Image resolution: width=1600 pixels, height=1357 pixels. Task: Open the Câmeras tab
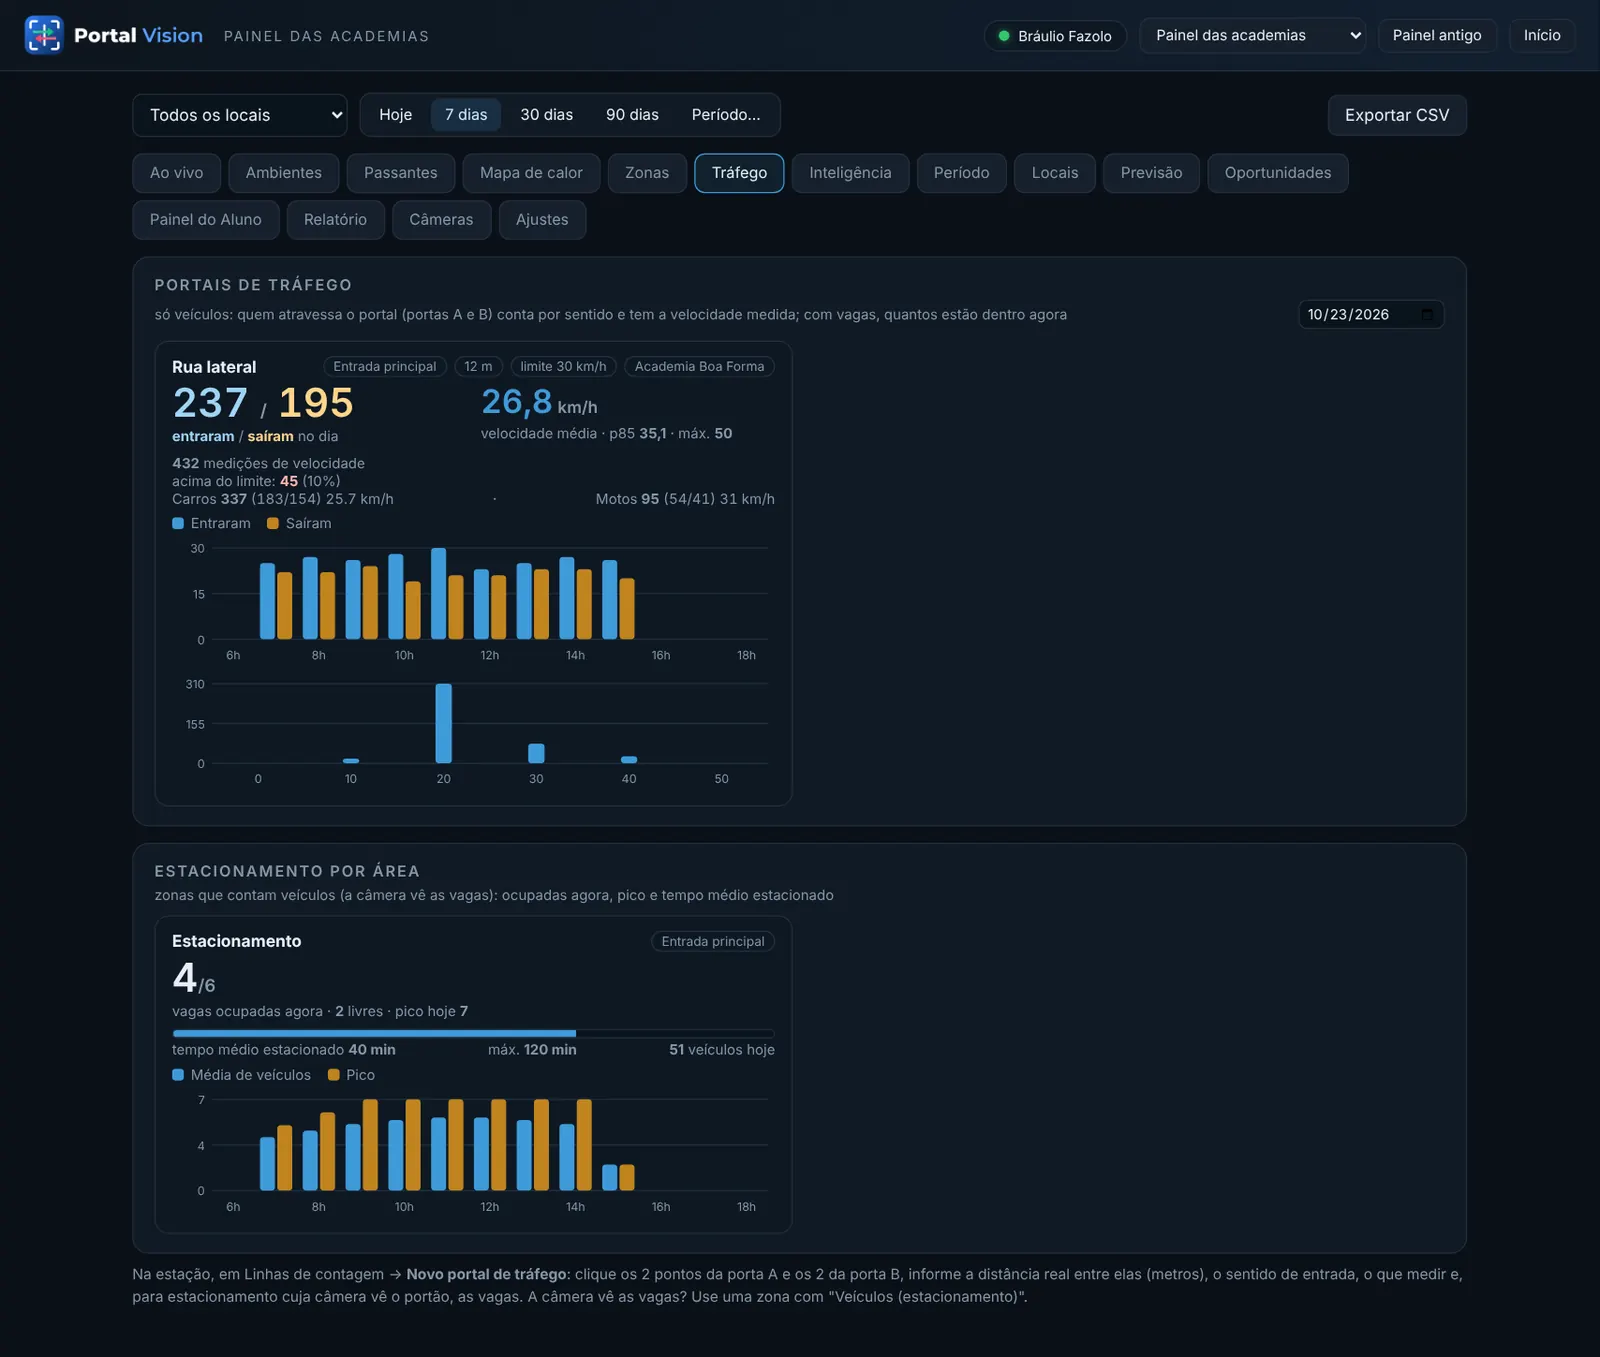[441, 220]
